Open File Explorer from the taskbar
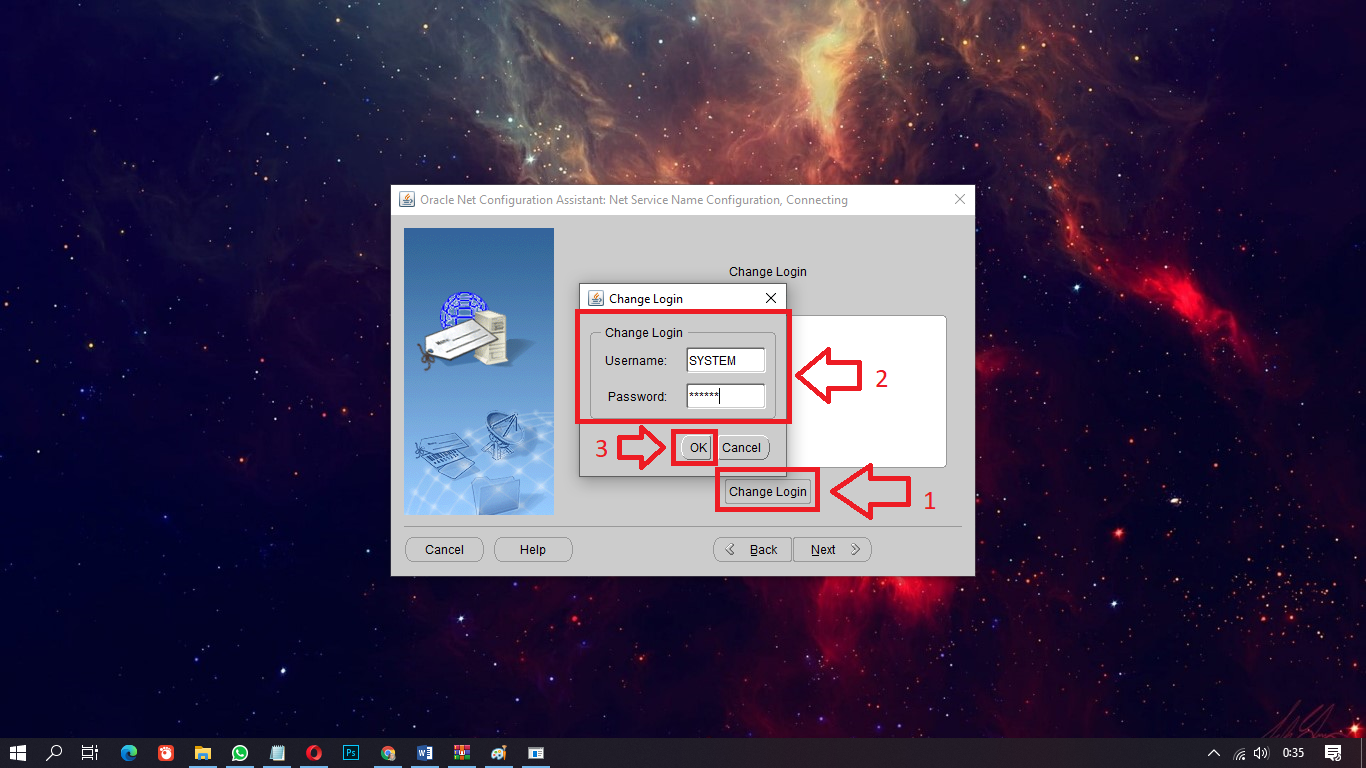This screenshot has height=768, width=1366. (203, 753)
